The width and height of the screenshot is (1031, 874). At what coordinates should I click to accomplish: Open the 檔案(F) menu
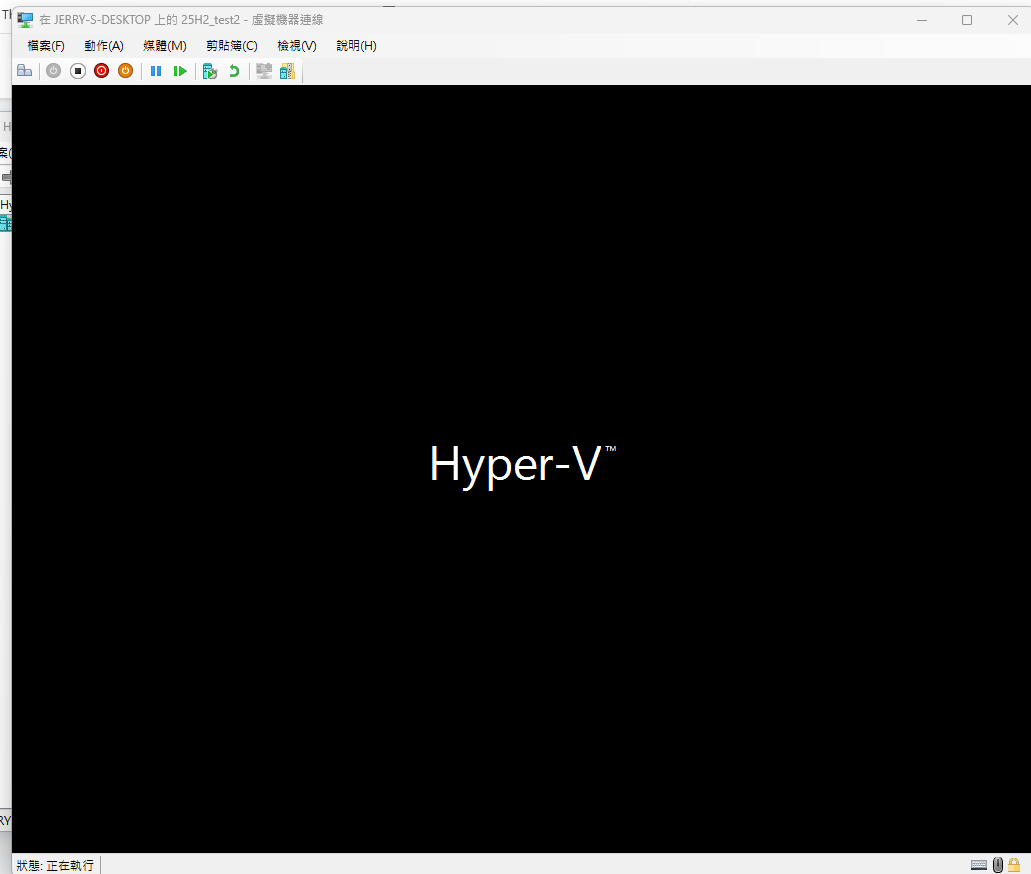(46, 45)
